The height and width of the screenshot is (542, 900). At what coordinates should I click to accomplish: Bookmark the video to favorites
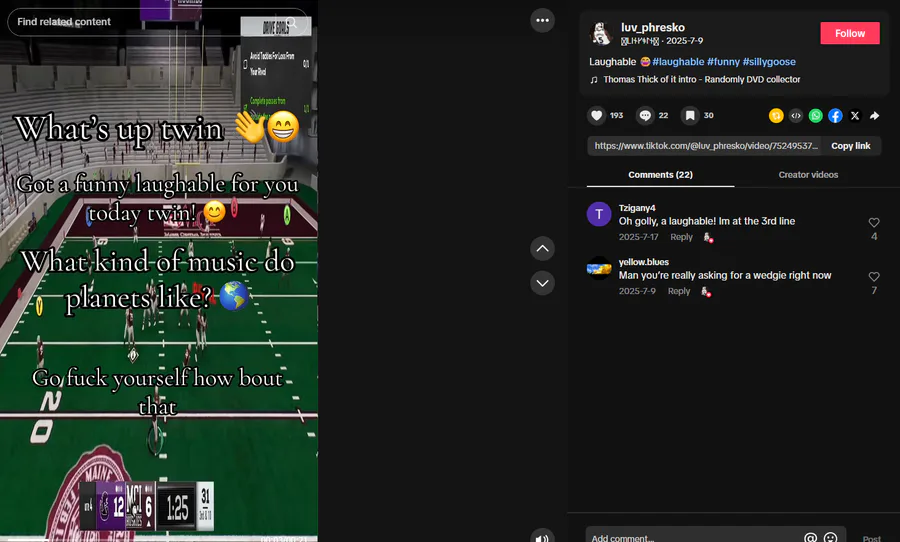tap(690, 115)
